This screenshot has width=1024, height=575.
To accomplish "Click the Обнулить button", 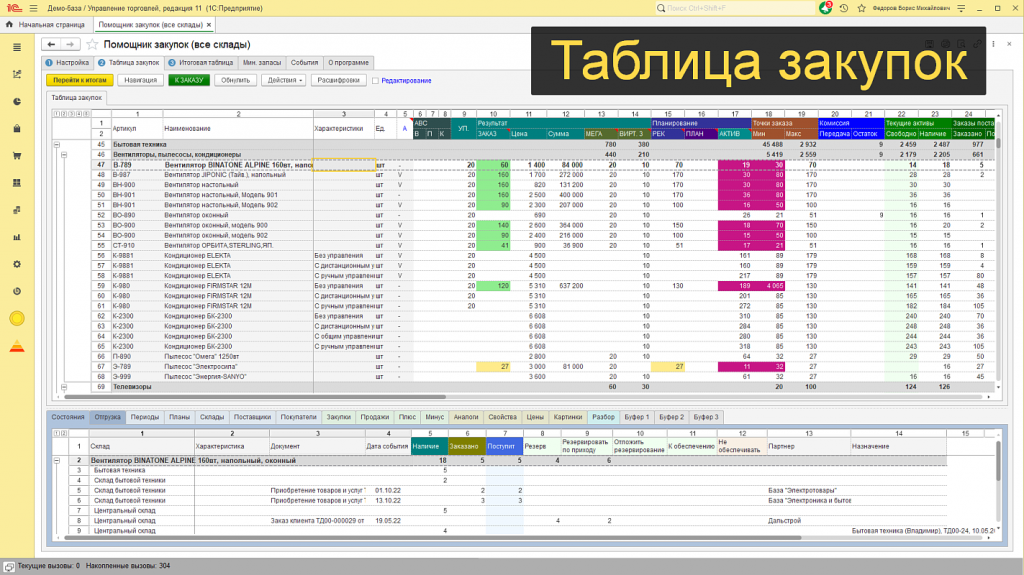I will 235,80.
